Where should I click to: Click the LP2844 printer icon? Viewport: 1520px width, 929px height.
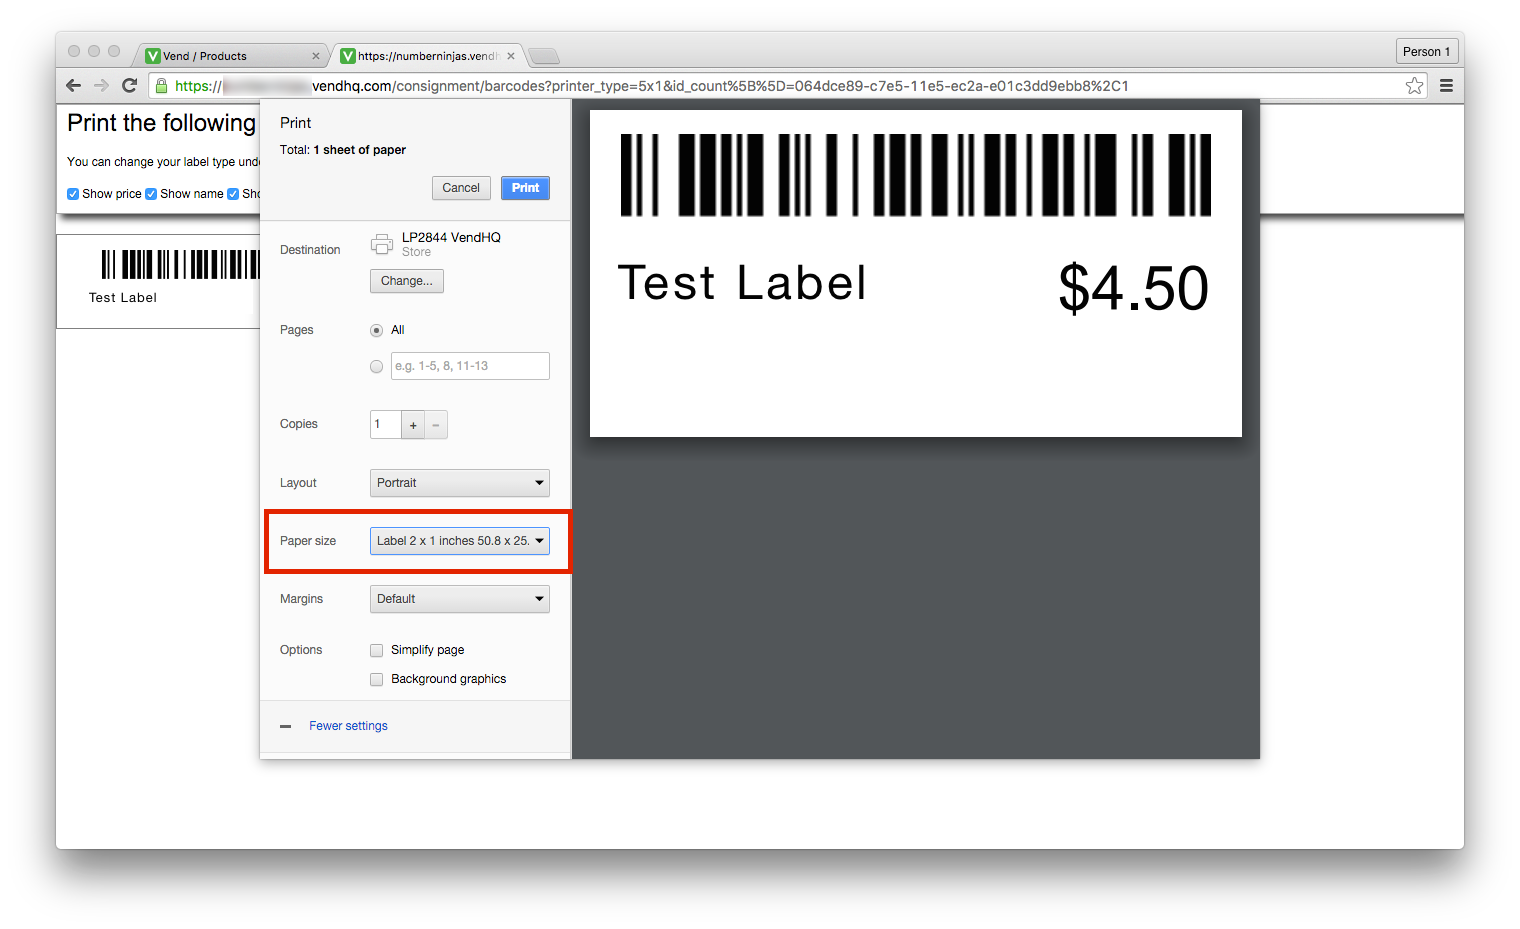point(382,244)
